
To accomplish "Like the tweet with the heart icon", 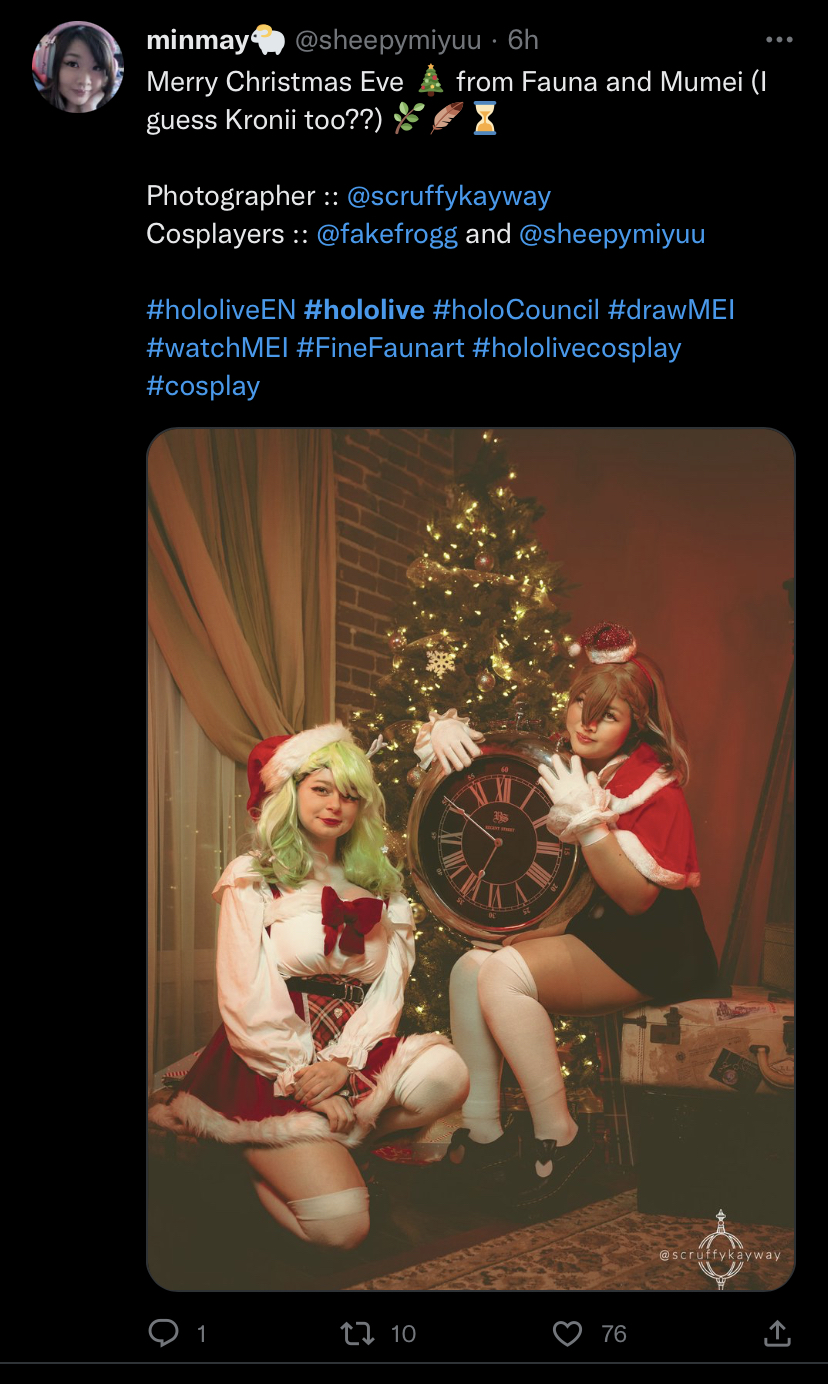I will click(x=567, y=1333).
